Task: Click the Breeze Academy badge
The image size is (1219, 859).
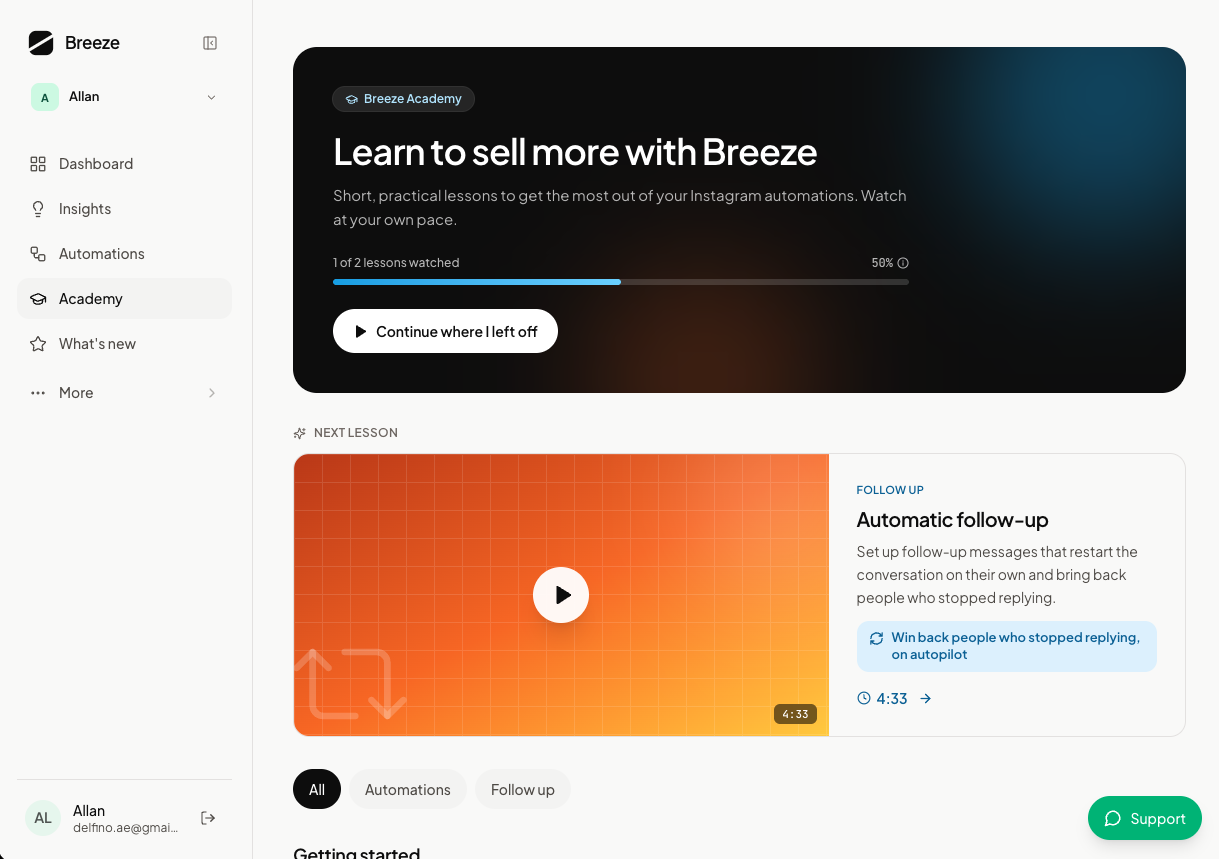Action: click(x=403, y=99)
